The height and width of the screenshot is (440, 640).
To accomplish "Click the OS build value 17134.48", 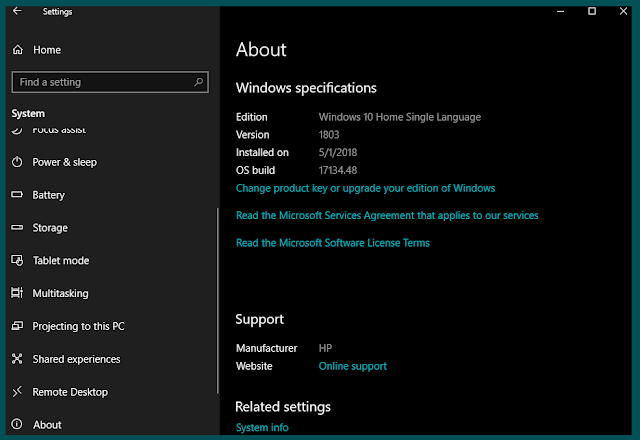I will coord(338,170).
